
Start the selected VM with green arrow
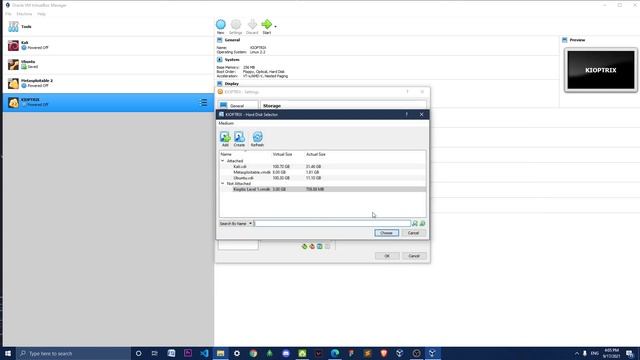coord(267,27)
